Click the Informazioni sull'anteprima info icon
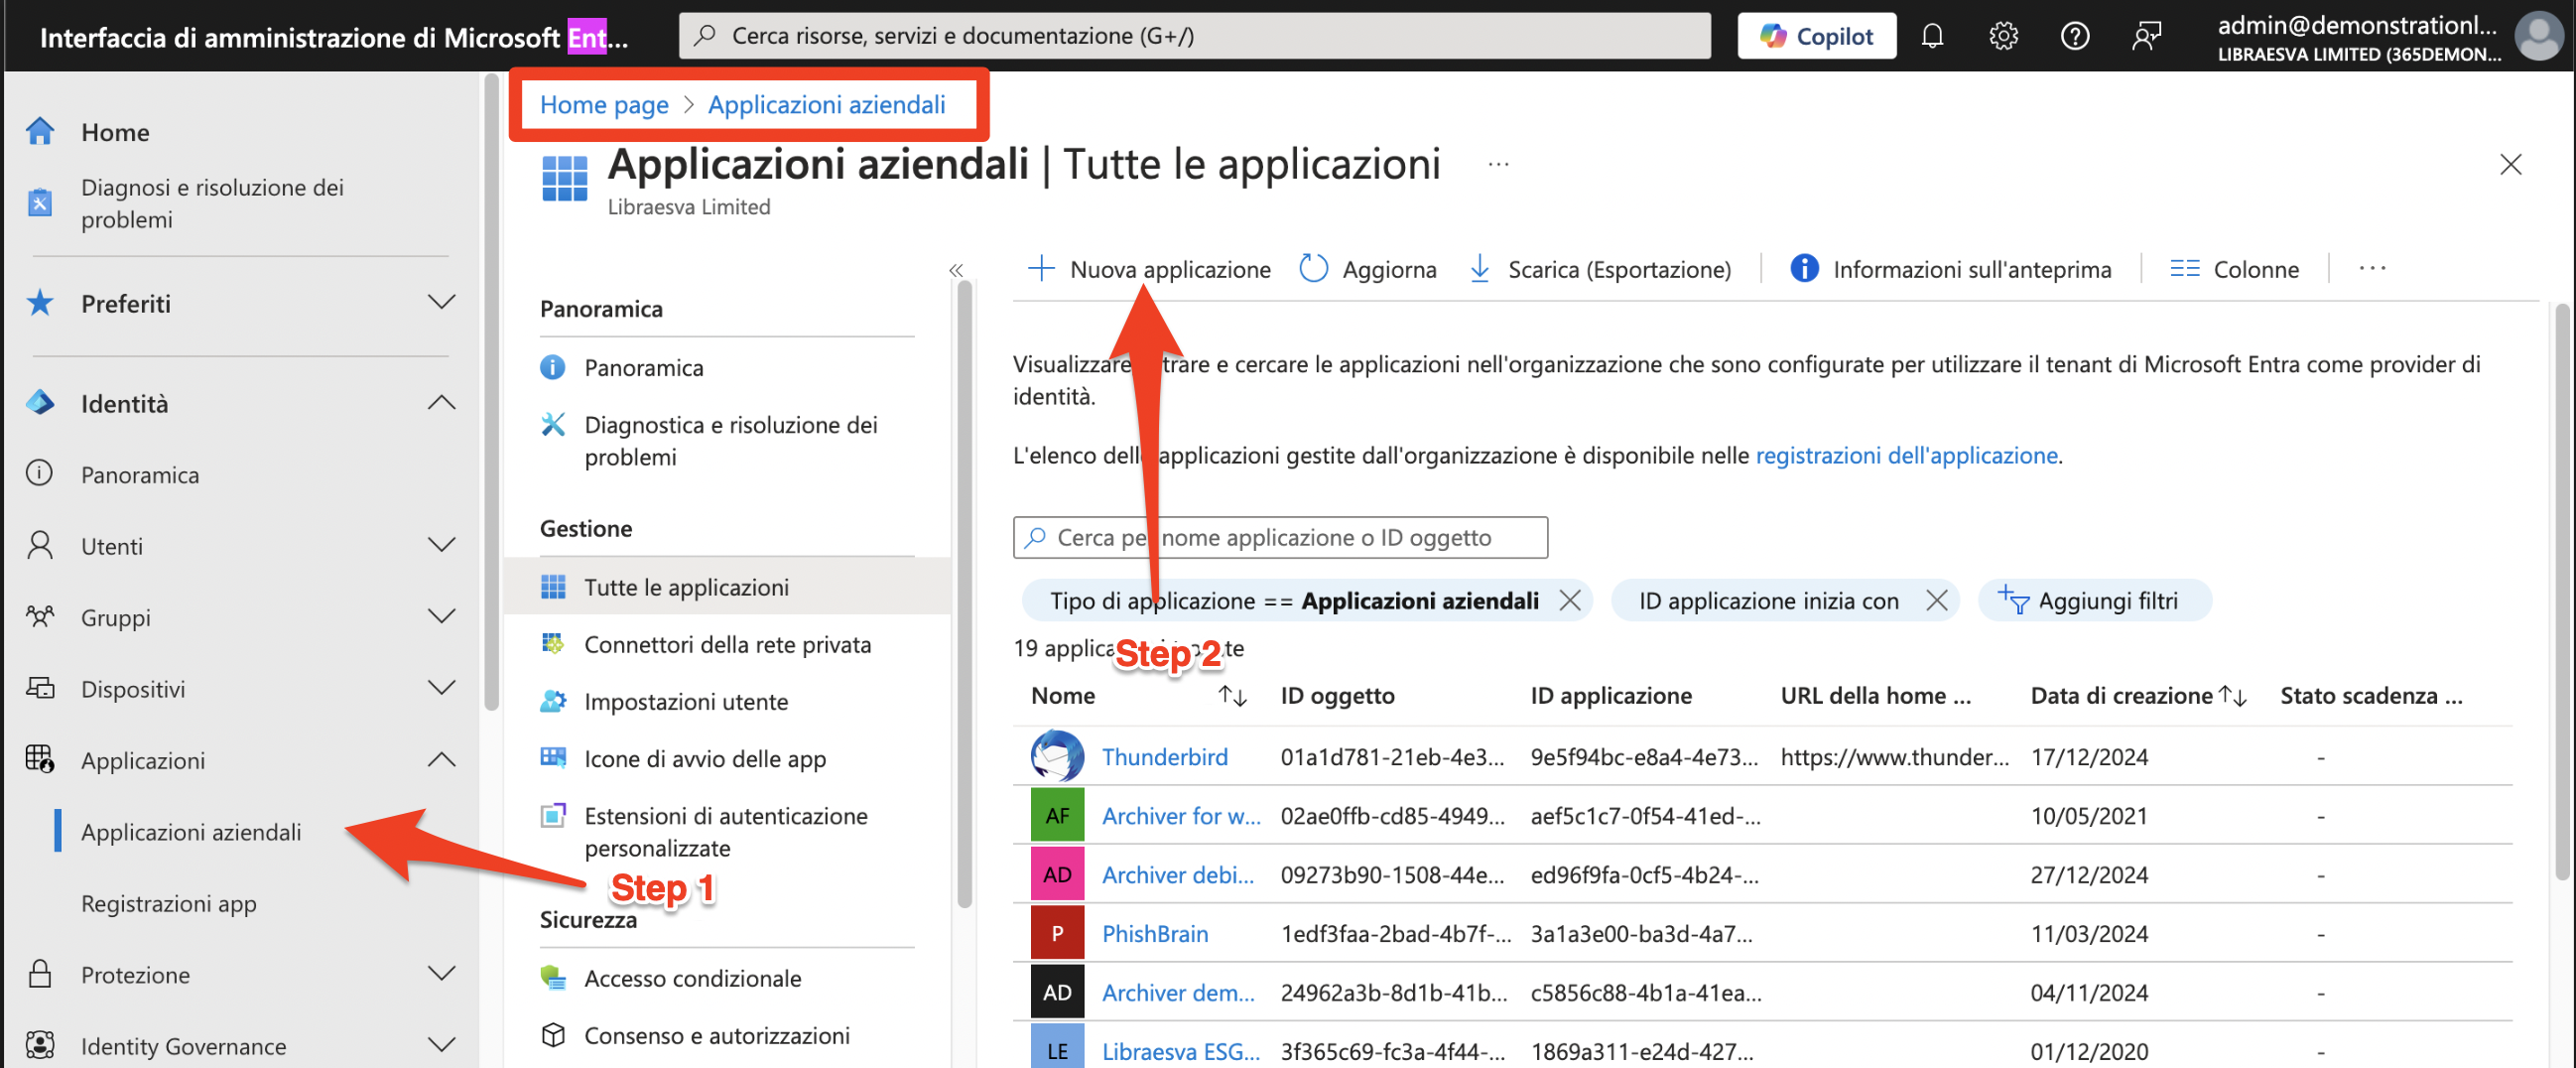Viewport: 2576px width, 1068px height. (x=1804, y=268)
